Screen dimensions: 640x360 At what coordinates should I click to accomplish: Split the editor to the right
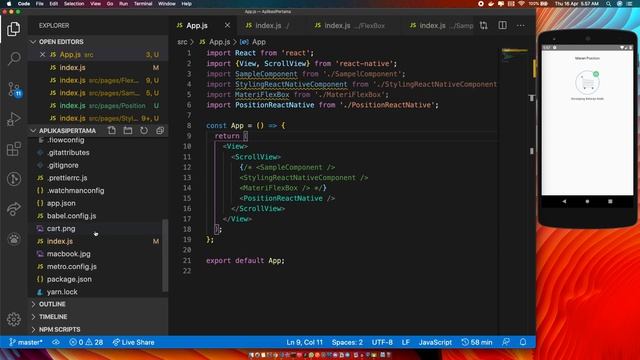[502, 25]
